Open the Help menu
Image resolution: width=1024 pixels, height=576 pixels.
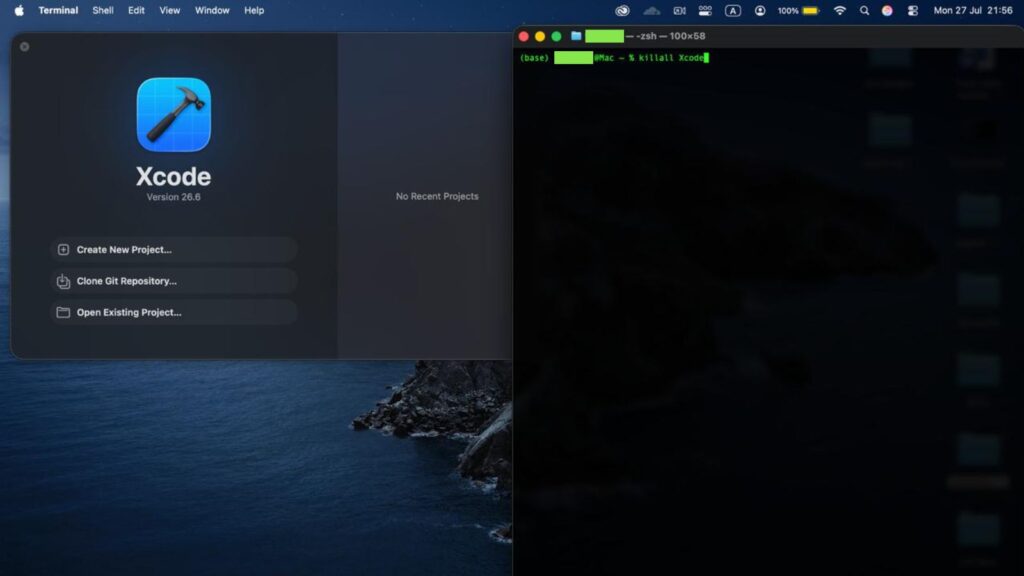[x=254, y=10]
